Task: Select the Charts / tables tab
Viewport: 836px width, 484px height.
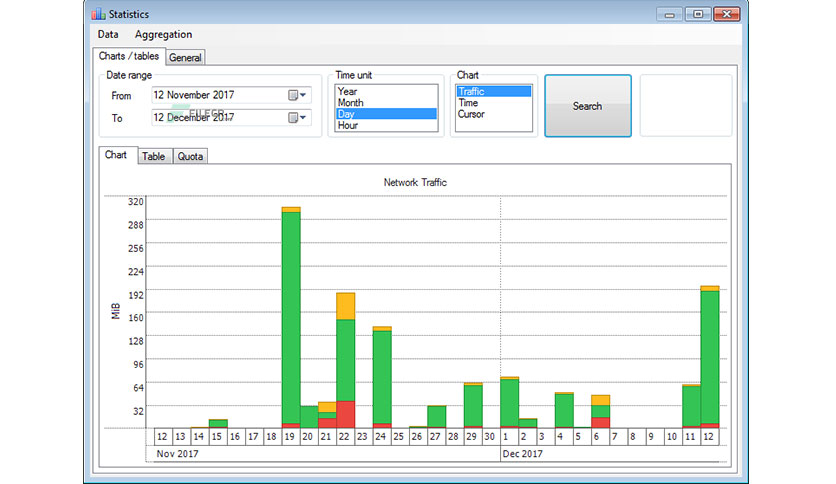Action: [x=128, y=56]
